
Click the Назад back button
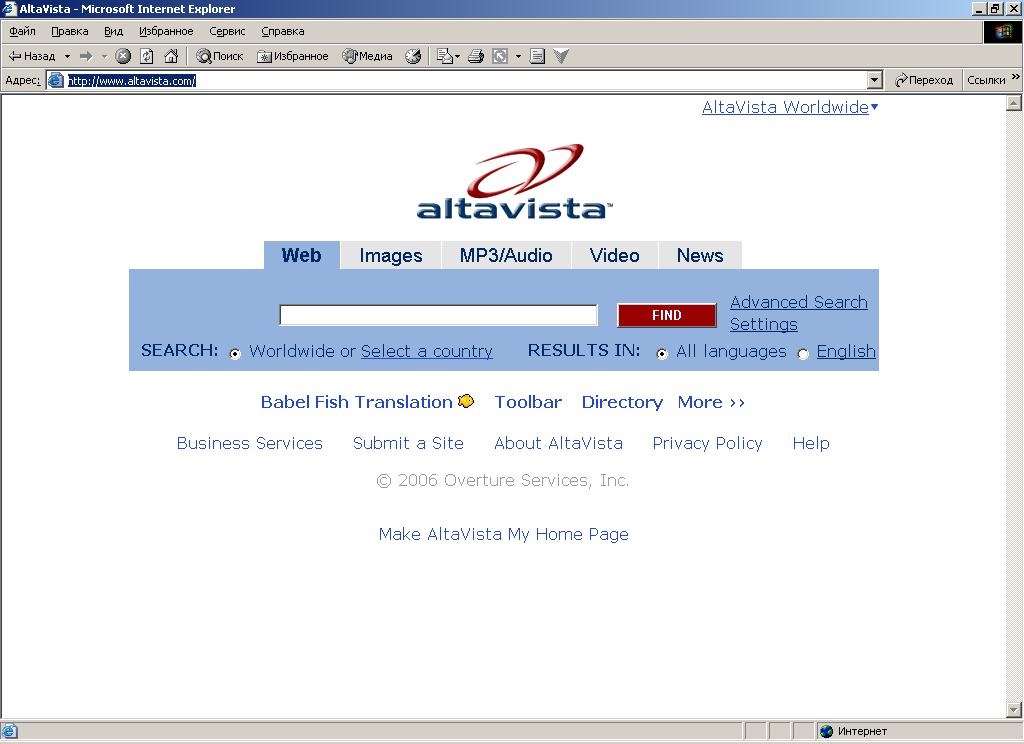click(x=31, y=56)
